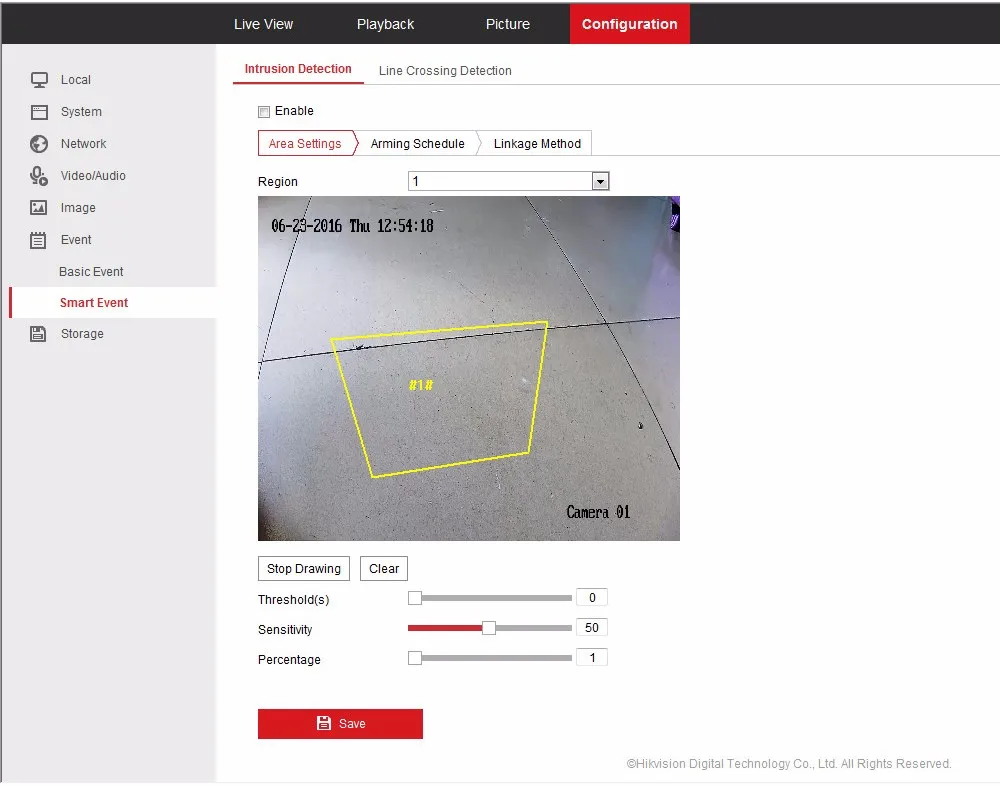Click the Network globe icon
Image resolution: width=1000 pixels, height=786 pixels.
[x=39, y=144]
